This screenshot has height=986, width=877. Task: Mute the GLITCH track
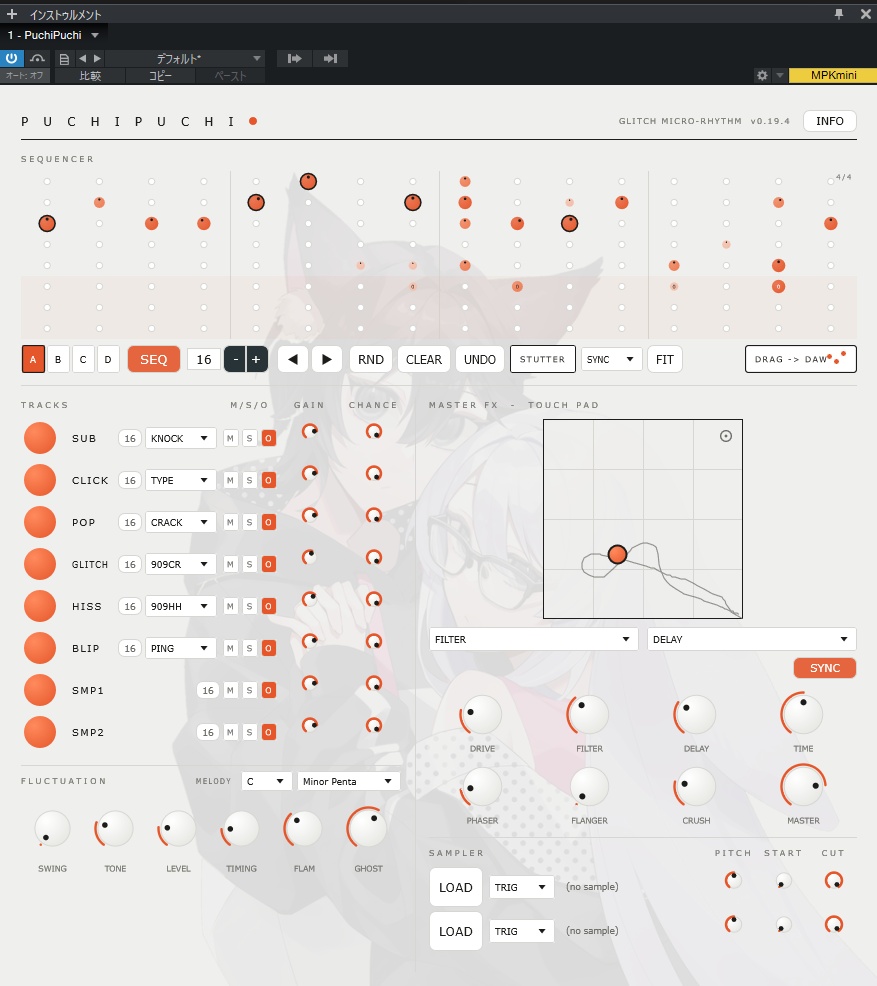click(x=231, y=564)
